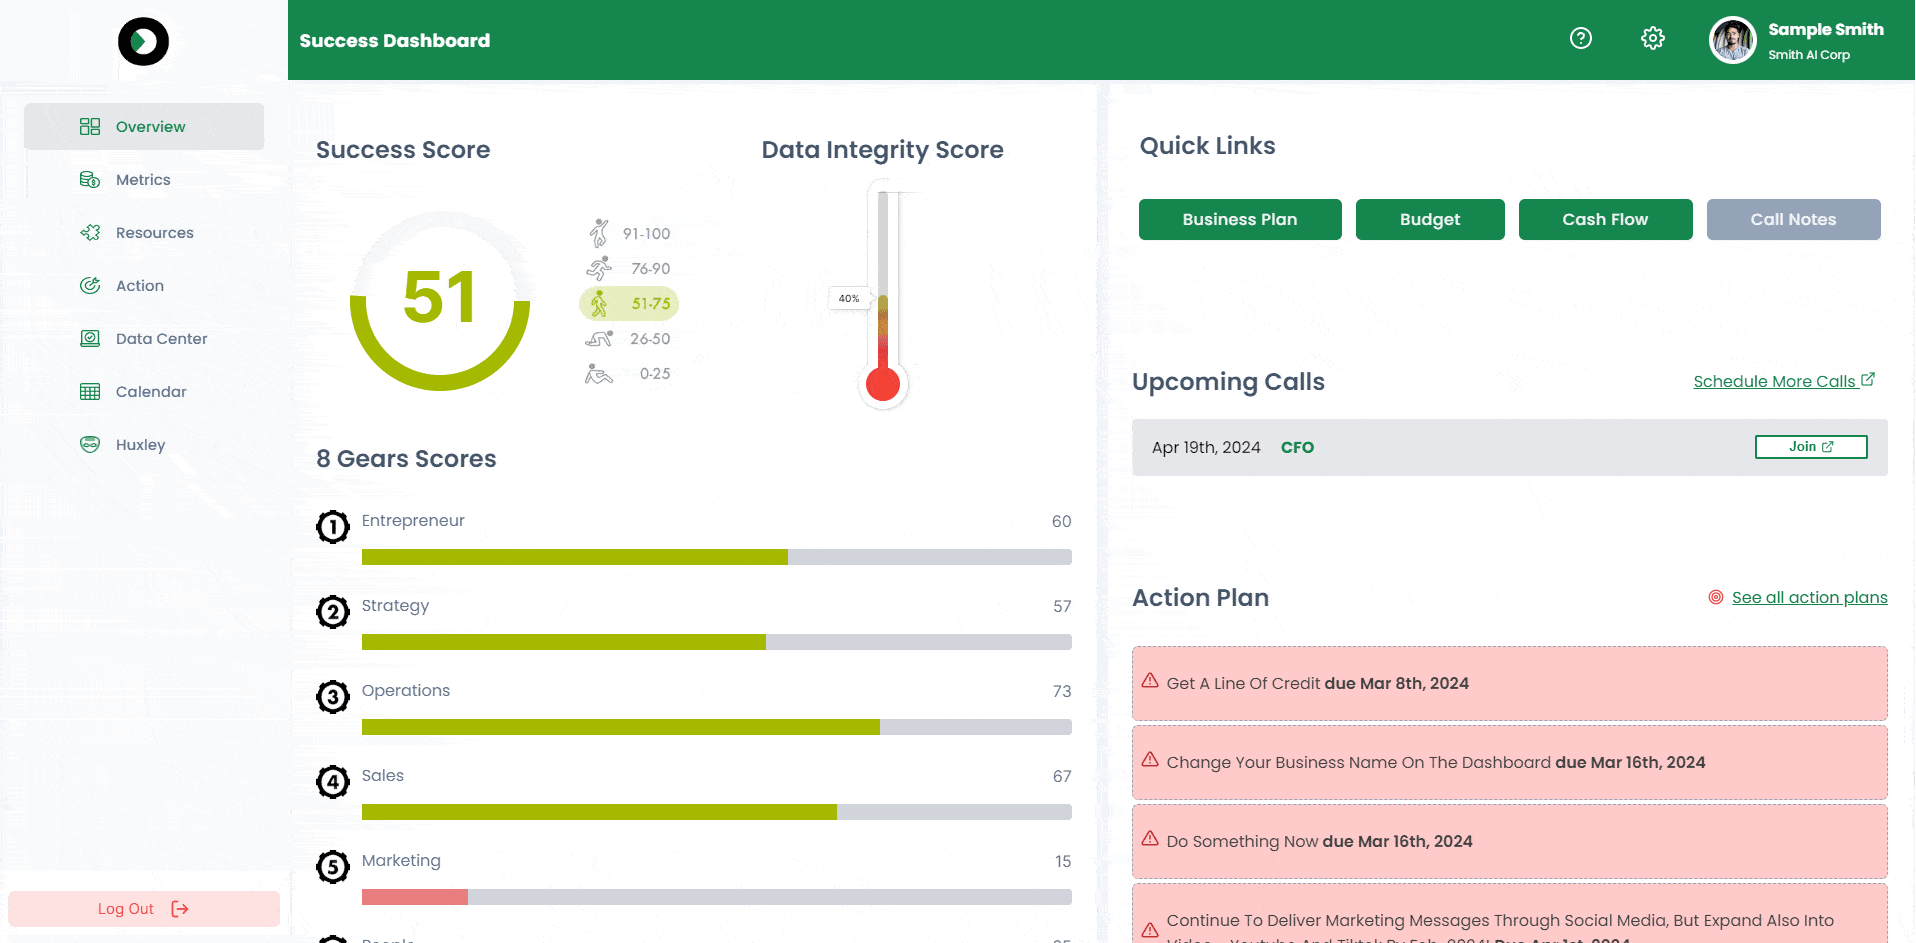The width and height of the screenshot is (1916, 943).
Task: Open Resources from the sidebar
Action: pos(154,233)
